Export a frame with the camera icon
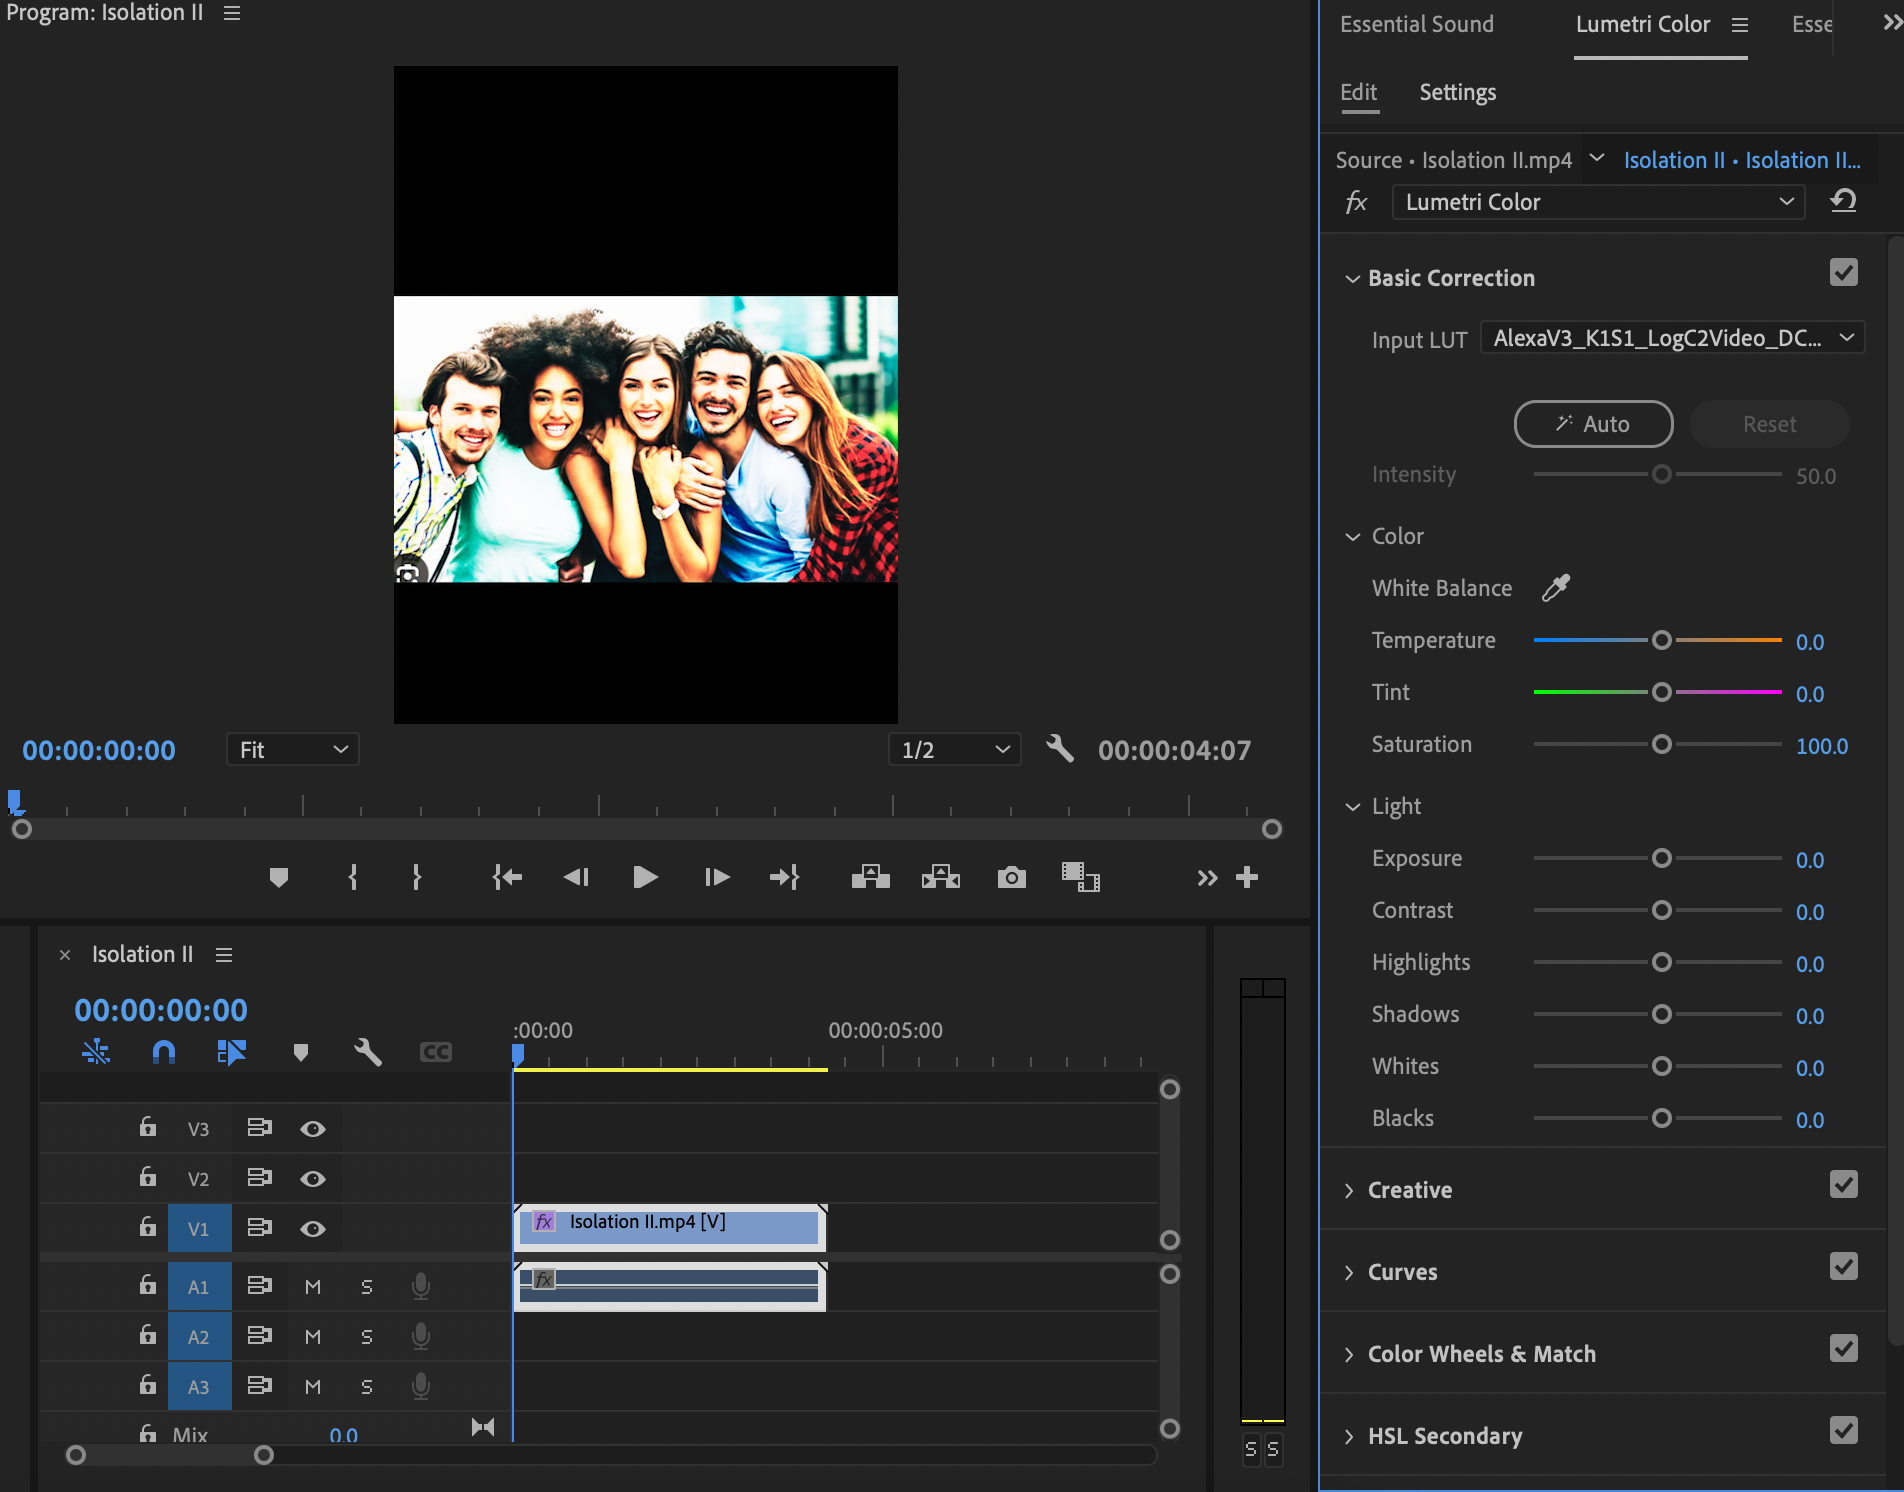The height and width of the screenshot is (1492, 1904). click(1011, 877)
